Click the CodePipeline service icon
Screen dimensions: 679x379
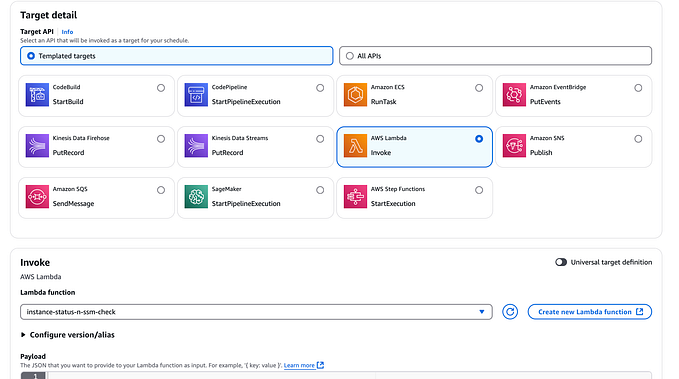[x=196, y=95]
